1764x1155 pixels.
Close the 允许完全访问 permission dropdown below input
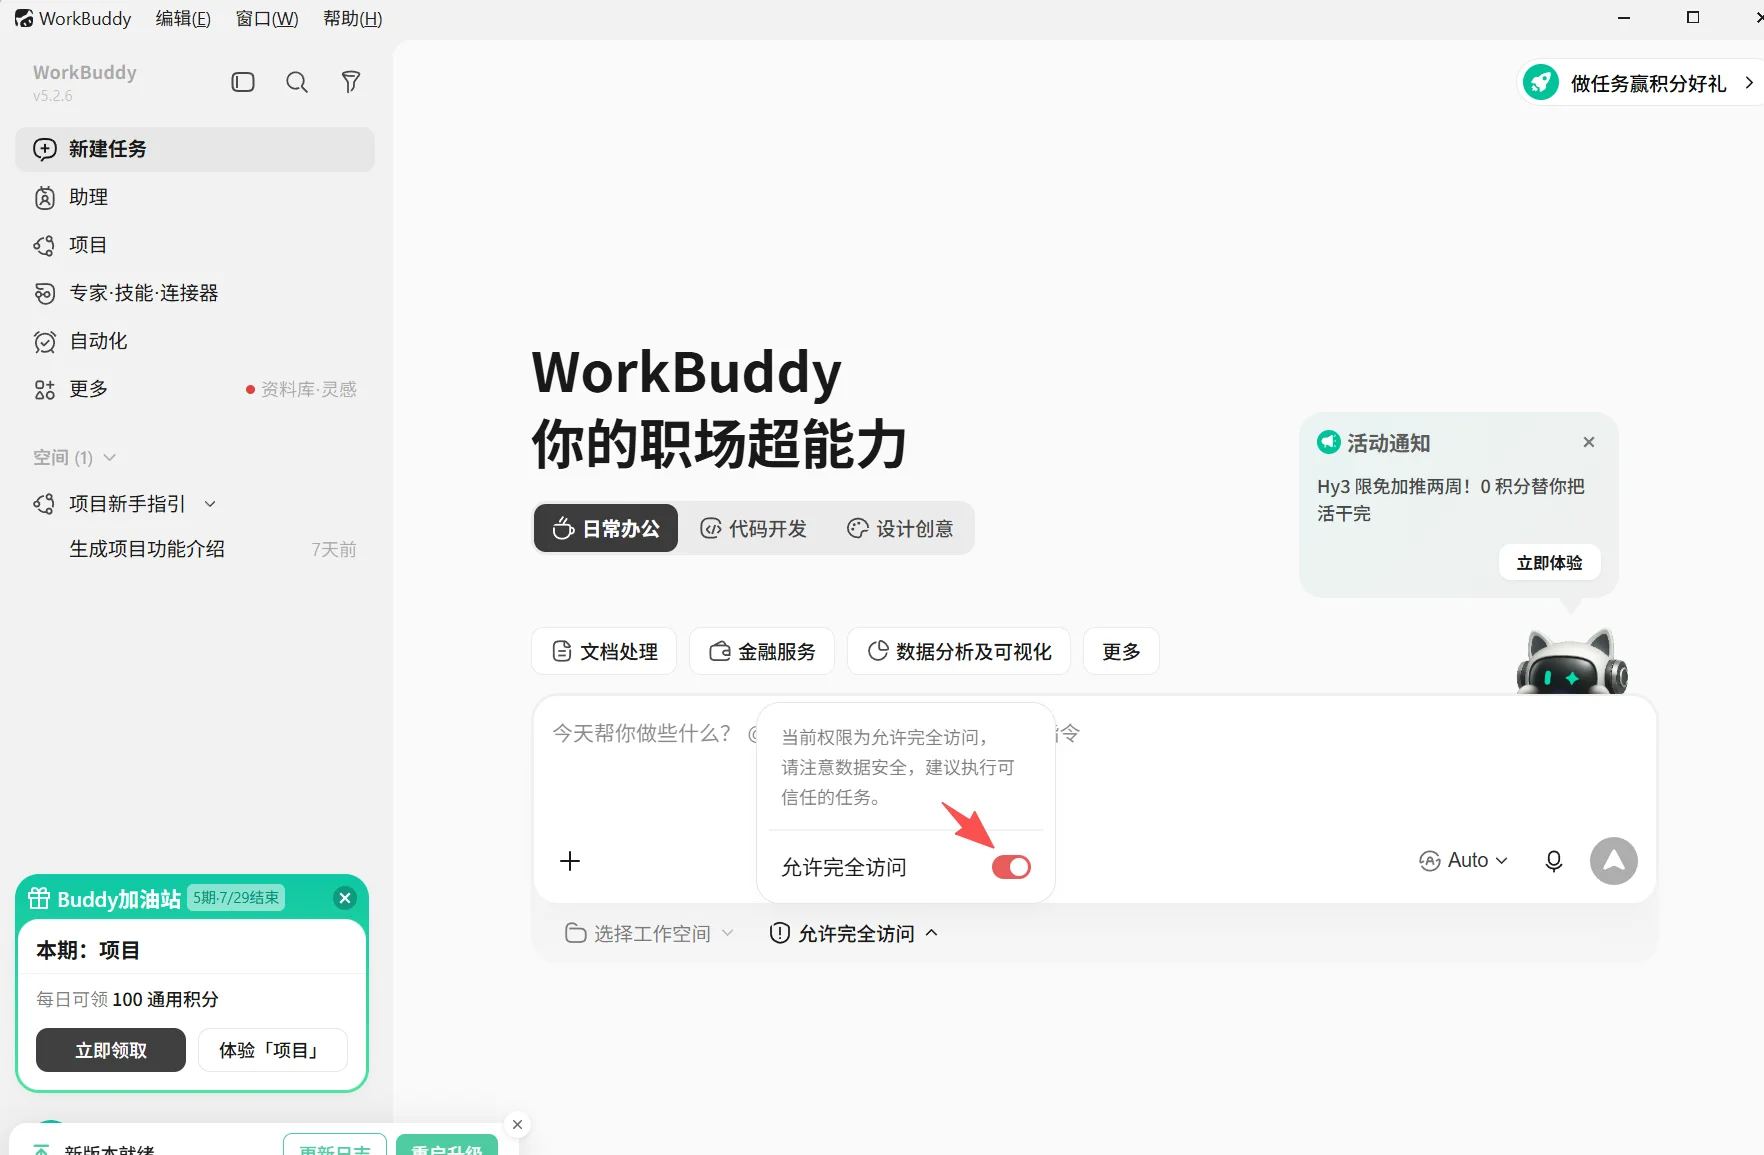(x=854, y=933)
